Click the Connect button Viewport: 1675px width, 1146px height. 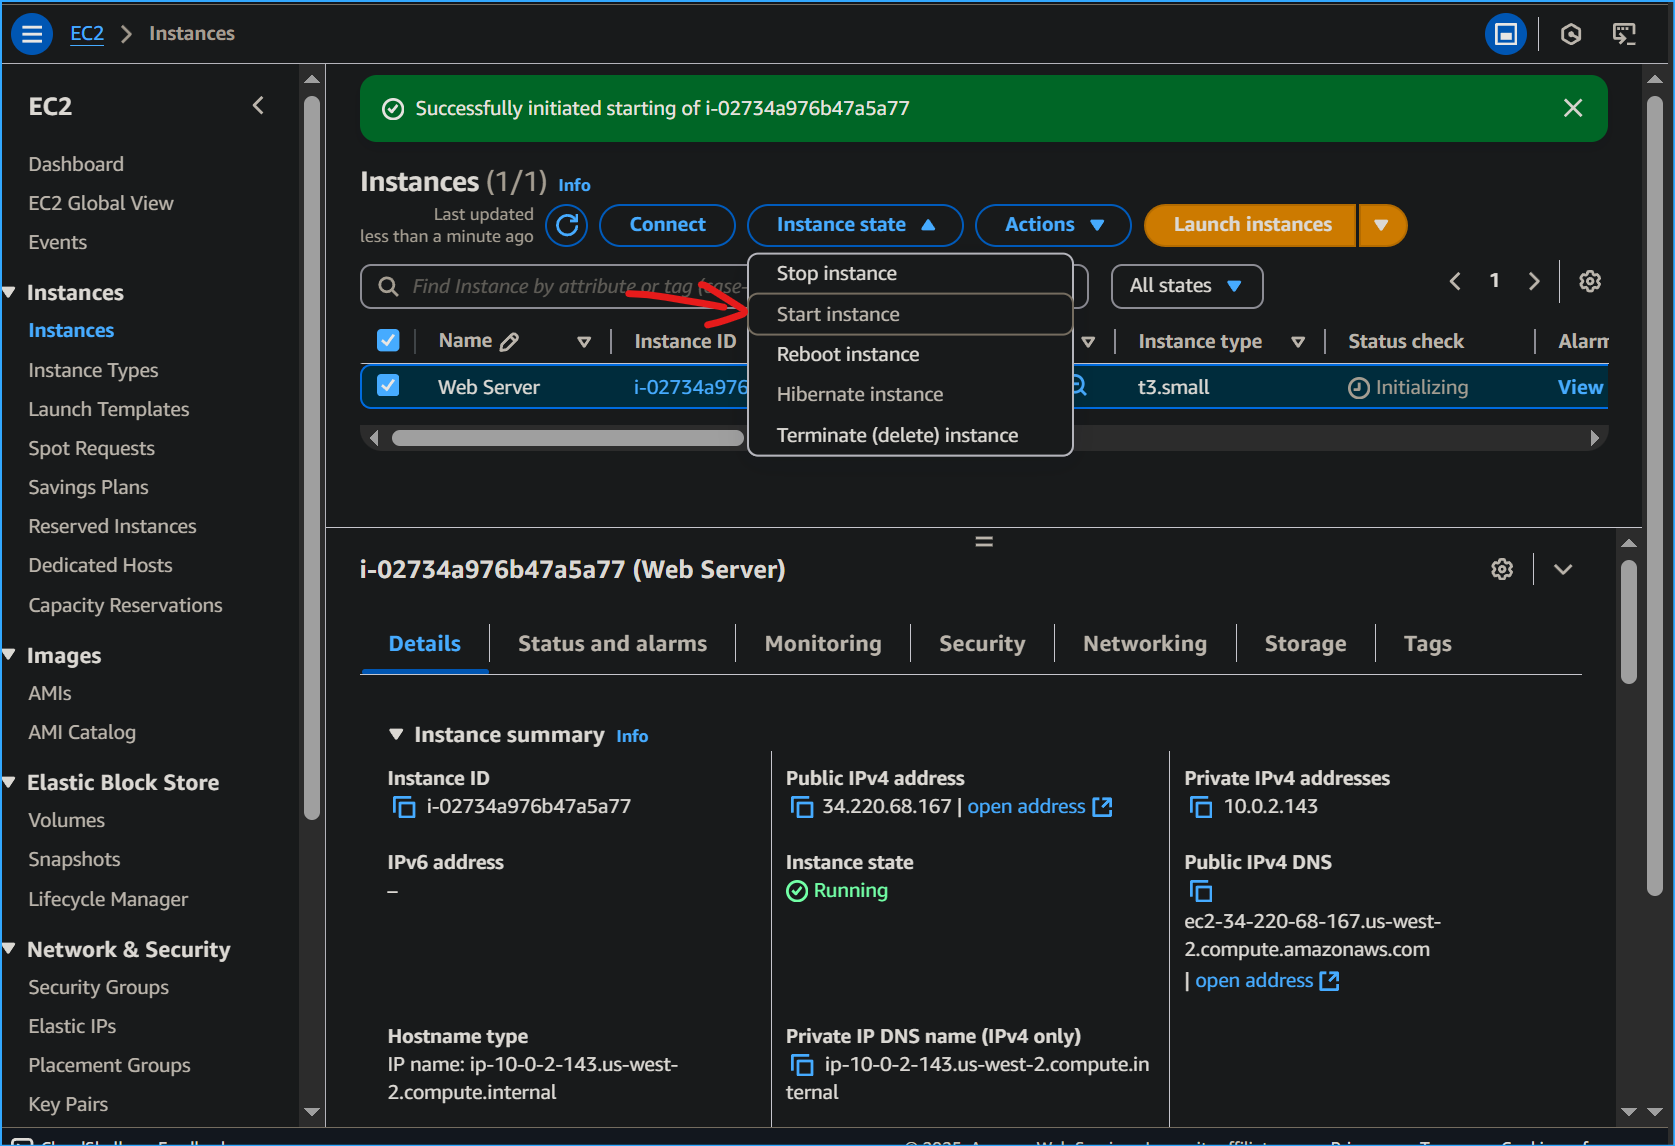667,225
